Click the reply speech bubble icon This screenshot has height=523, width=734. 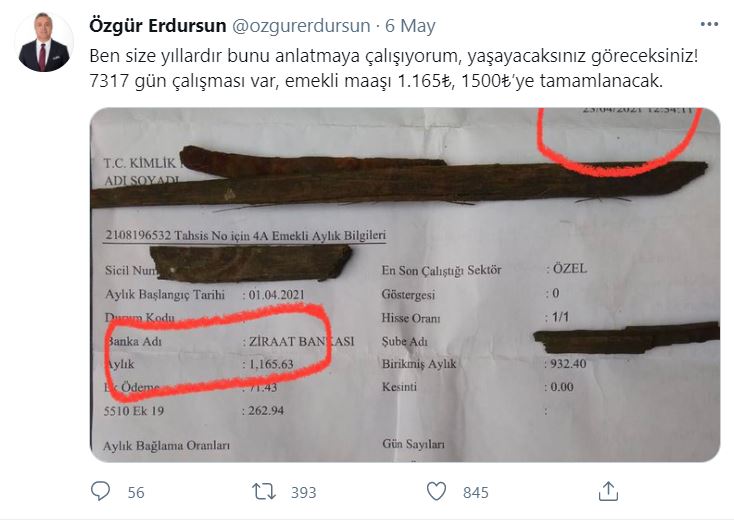coord(100,491)
